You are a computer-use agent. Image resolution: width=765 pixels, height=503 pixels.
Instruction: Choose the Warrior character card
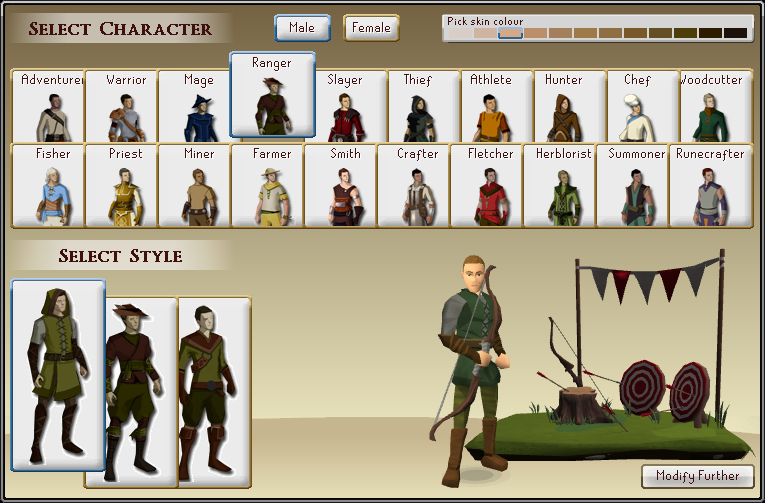(x=121, y=107)
